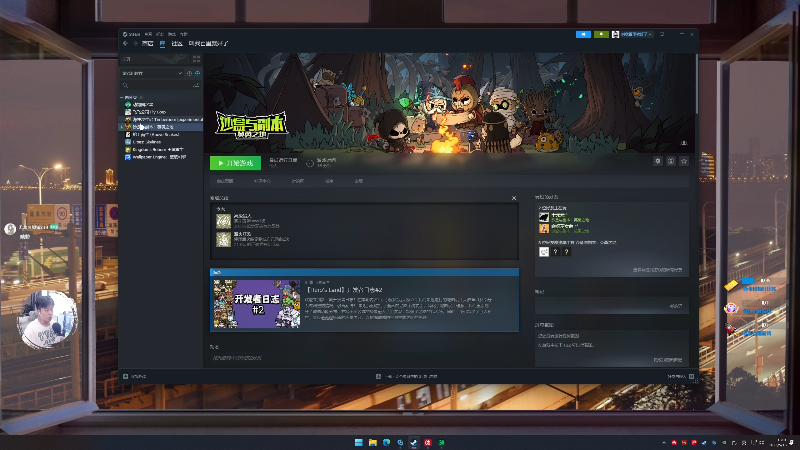Viewport: 800px width, 450px height.
Task: View all friends who play link
Action: (x=658, y=270)
